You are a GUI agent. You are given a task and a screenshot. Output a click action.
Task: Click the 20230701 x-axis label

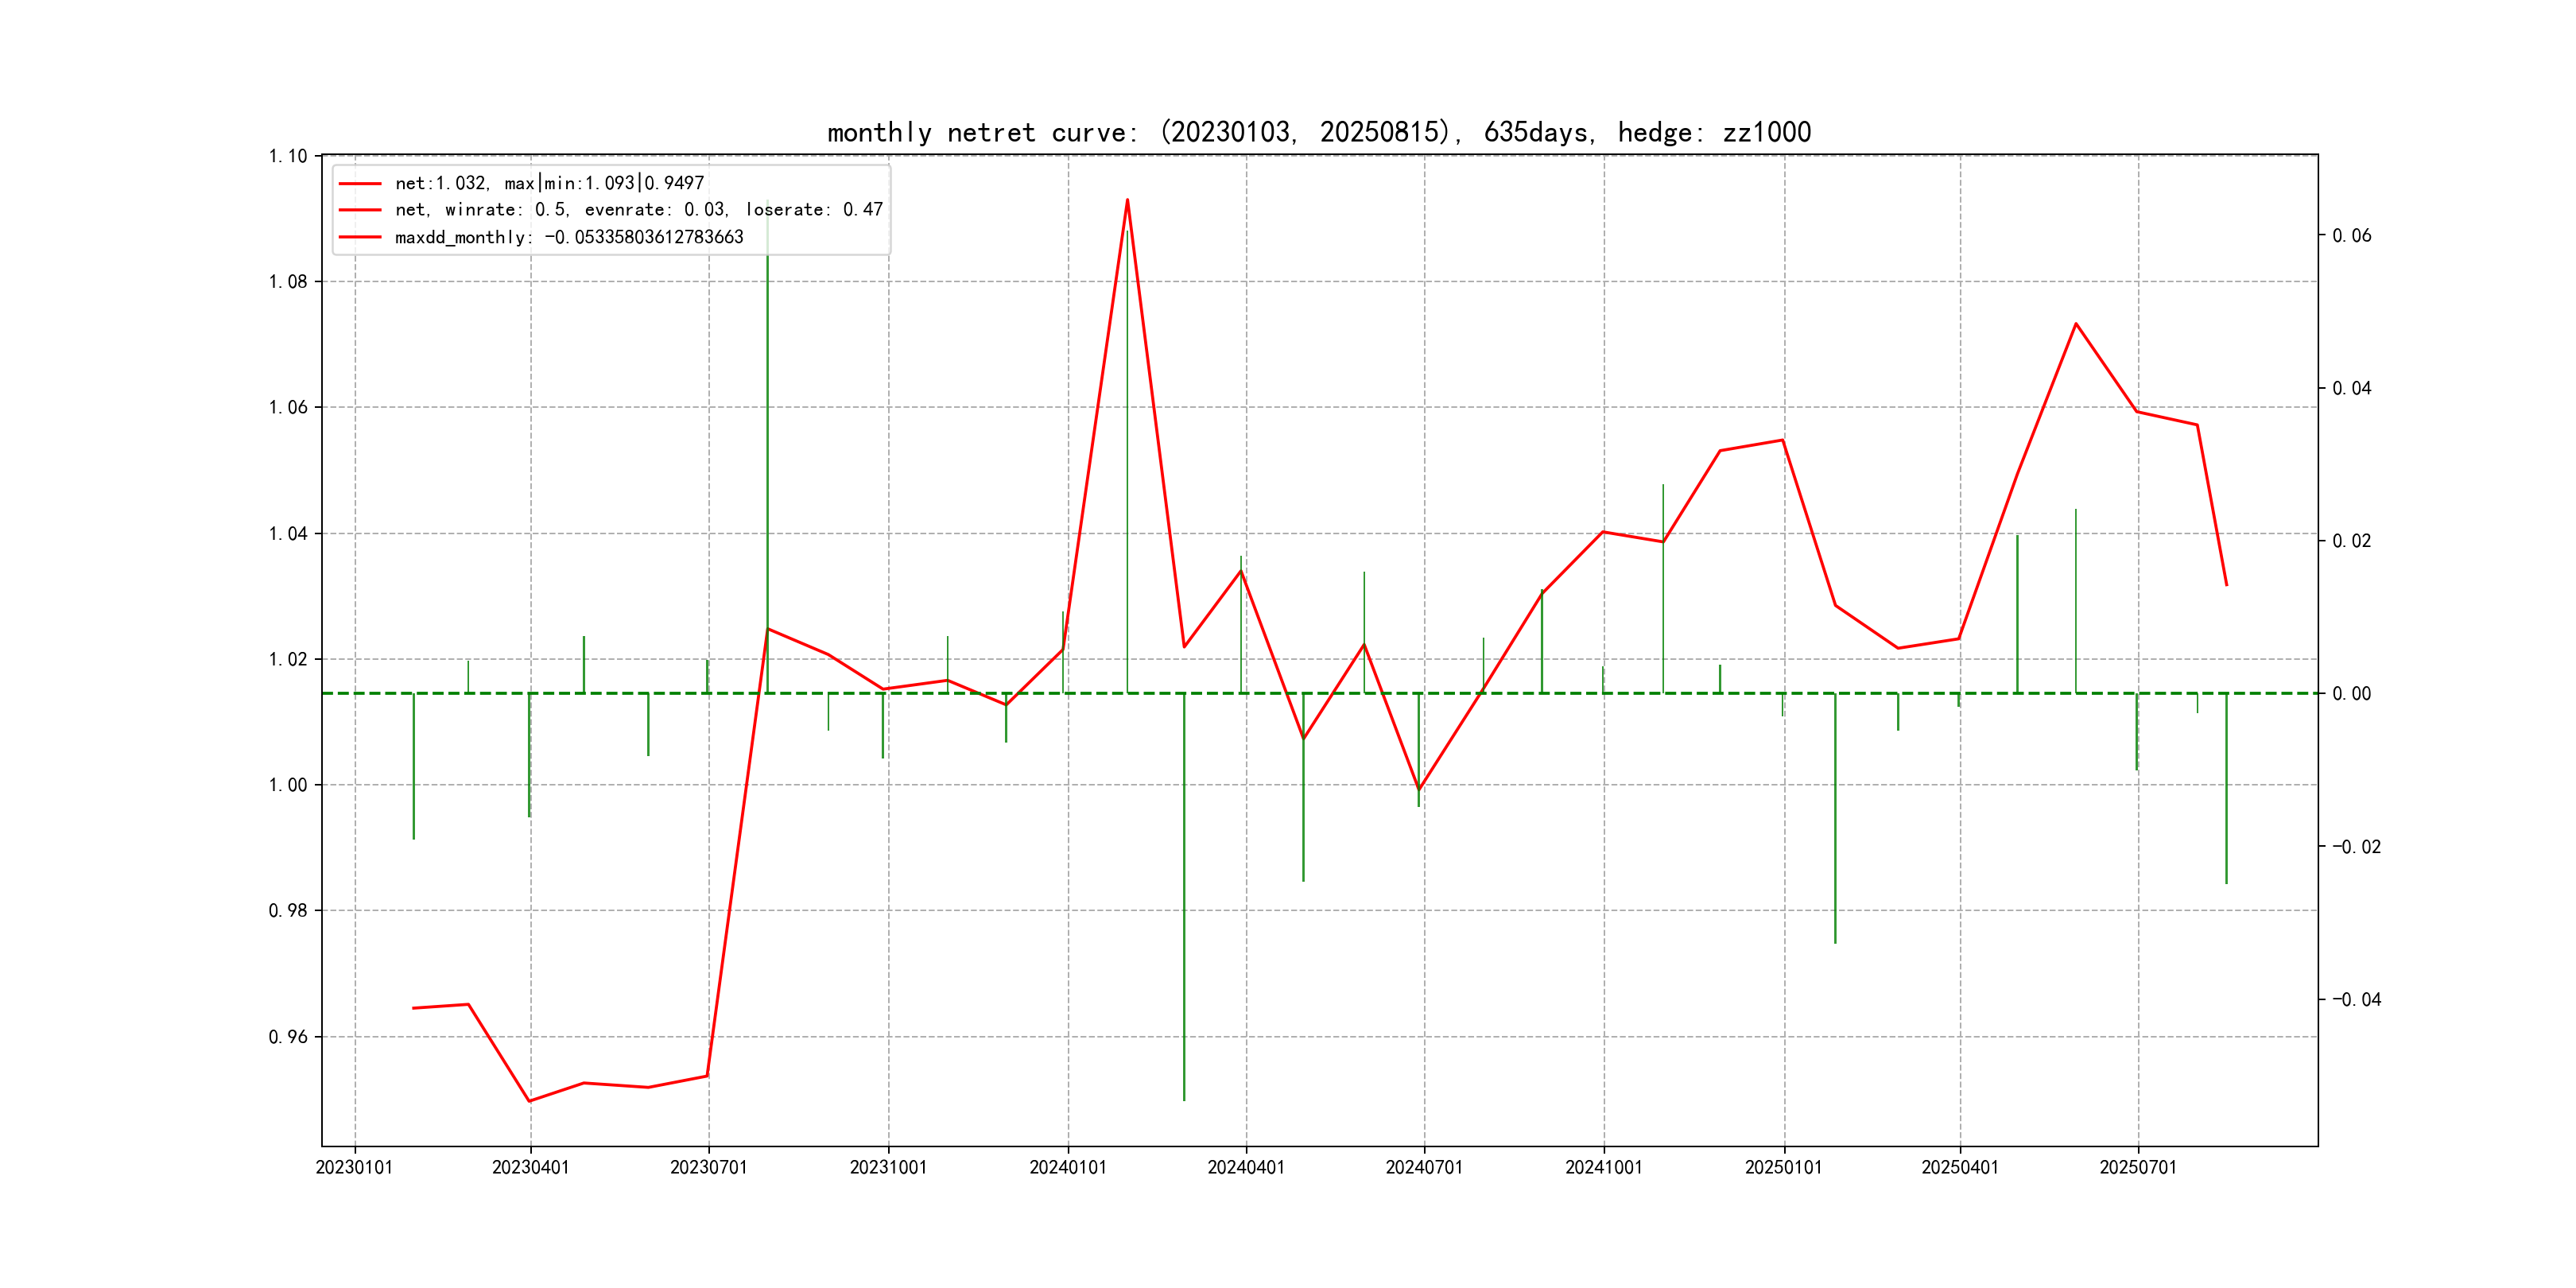[708, 1167]
